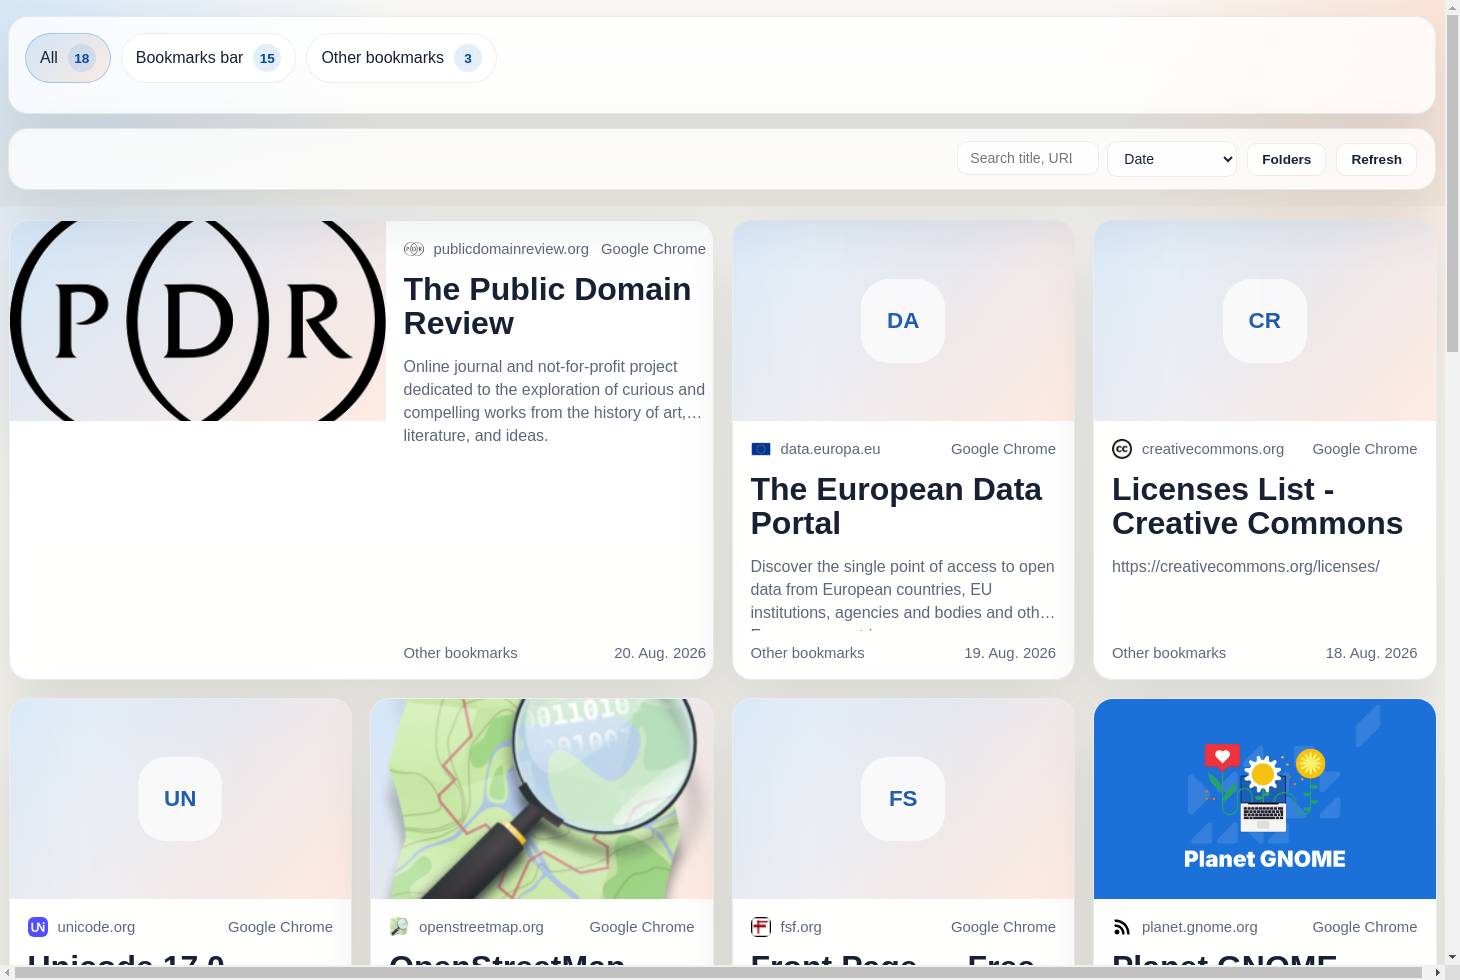Click Google Chrome label on openstreetmap.org card
Image resolution: width=1460 pixels, height=980 pixels.
[x=642, y=927]
